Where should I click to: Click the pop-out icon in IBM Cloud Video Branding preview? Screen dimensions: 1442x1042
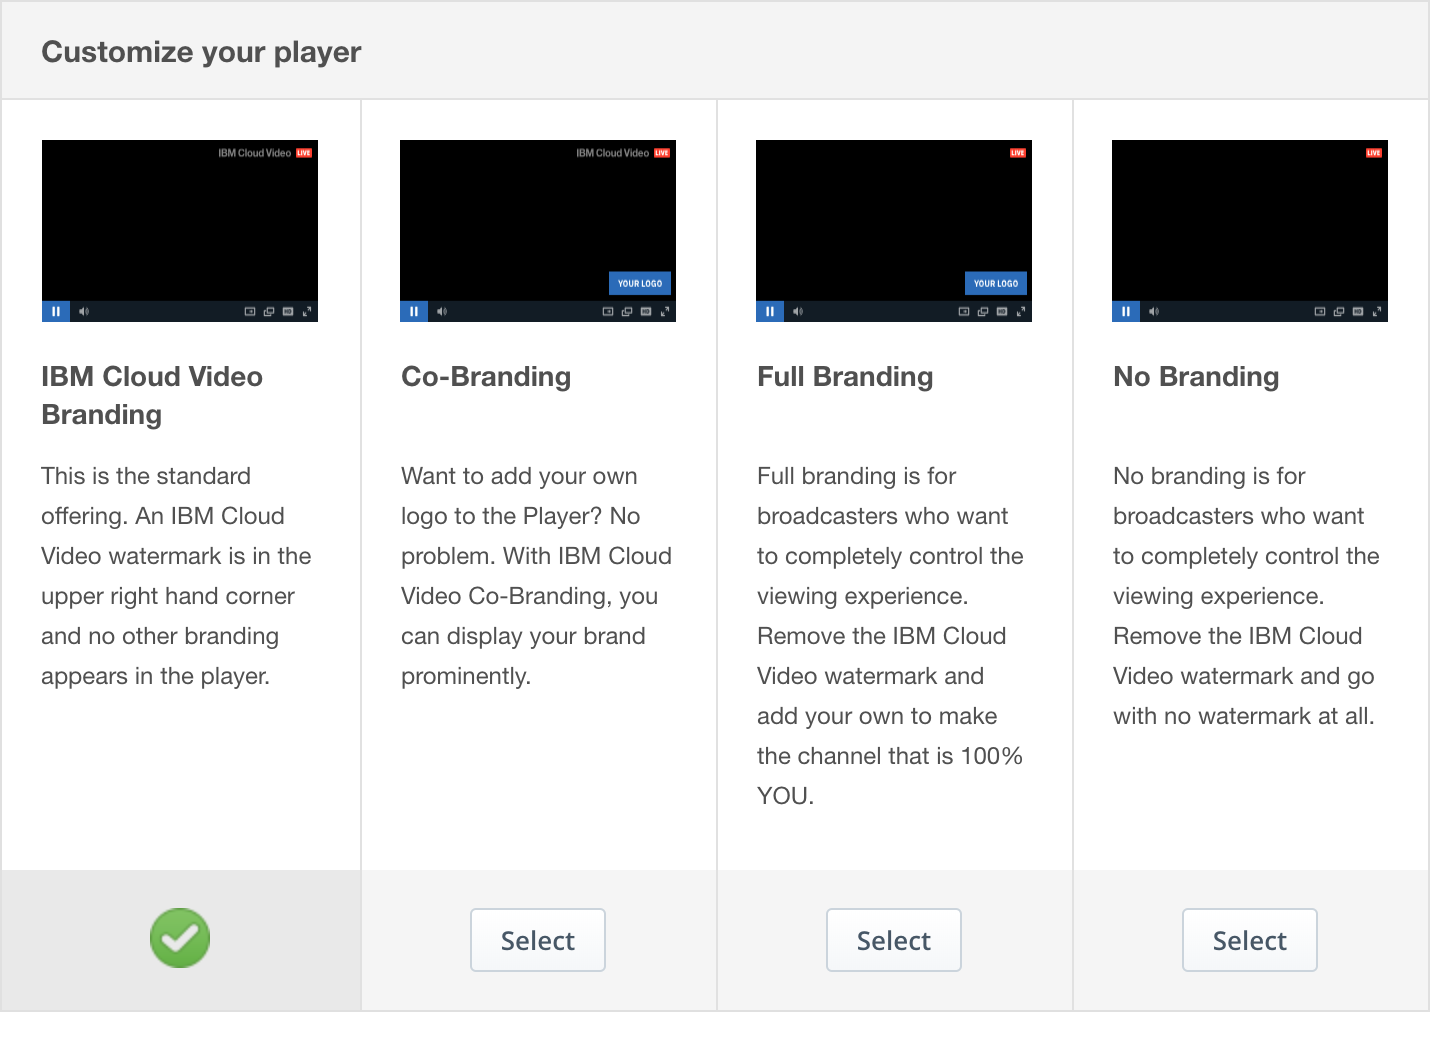coord(269,312)
